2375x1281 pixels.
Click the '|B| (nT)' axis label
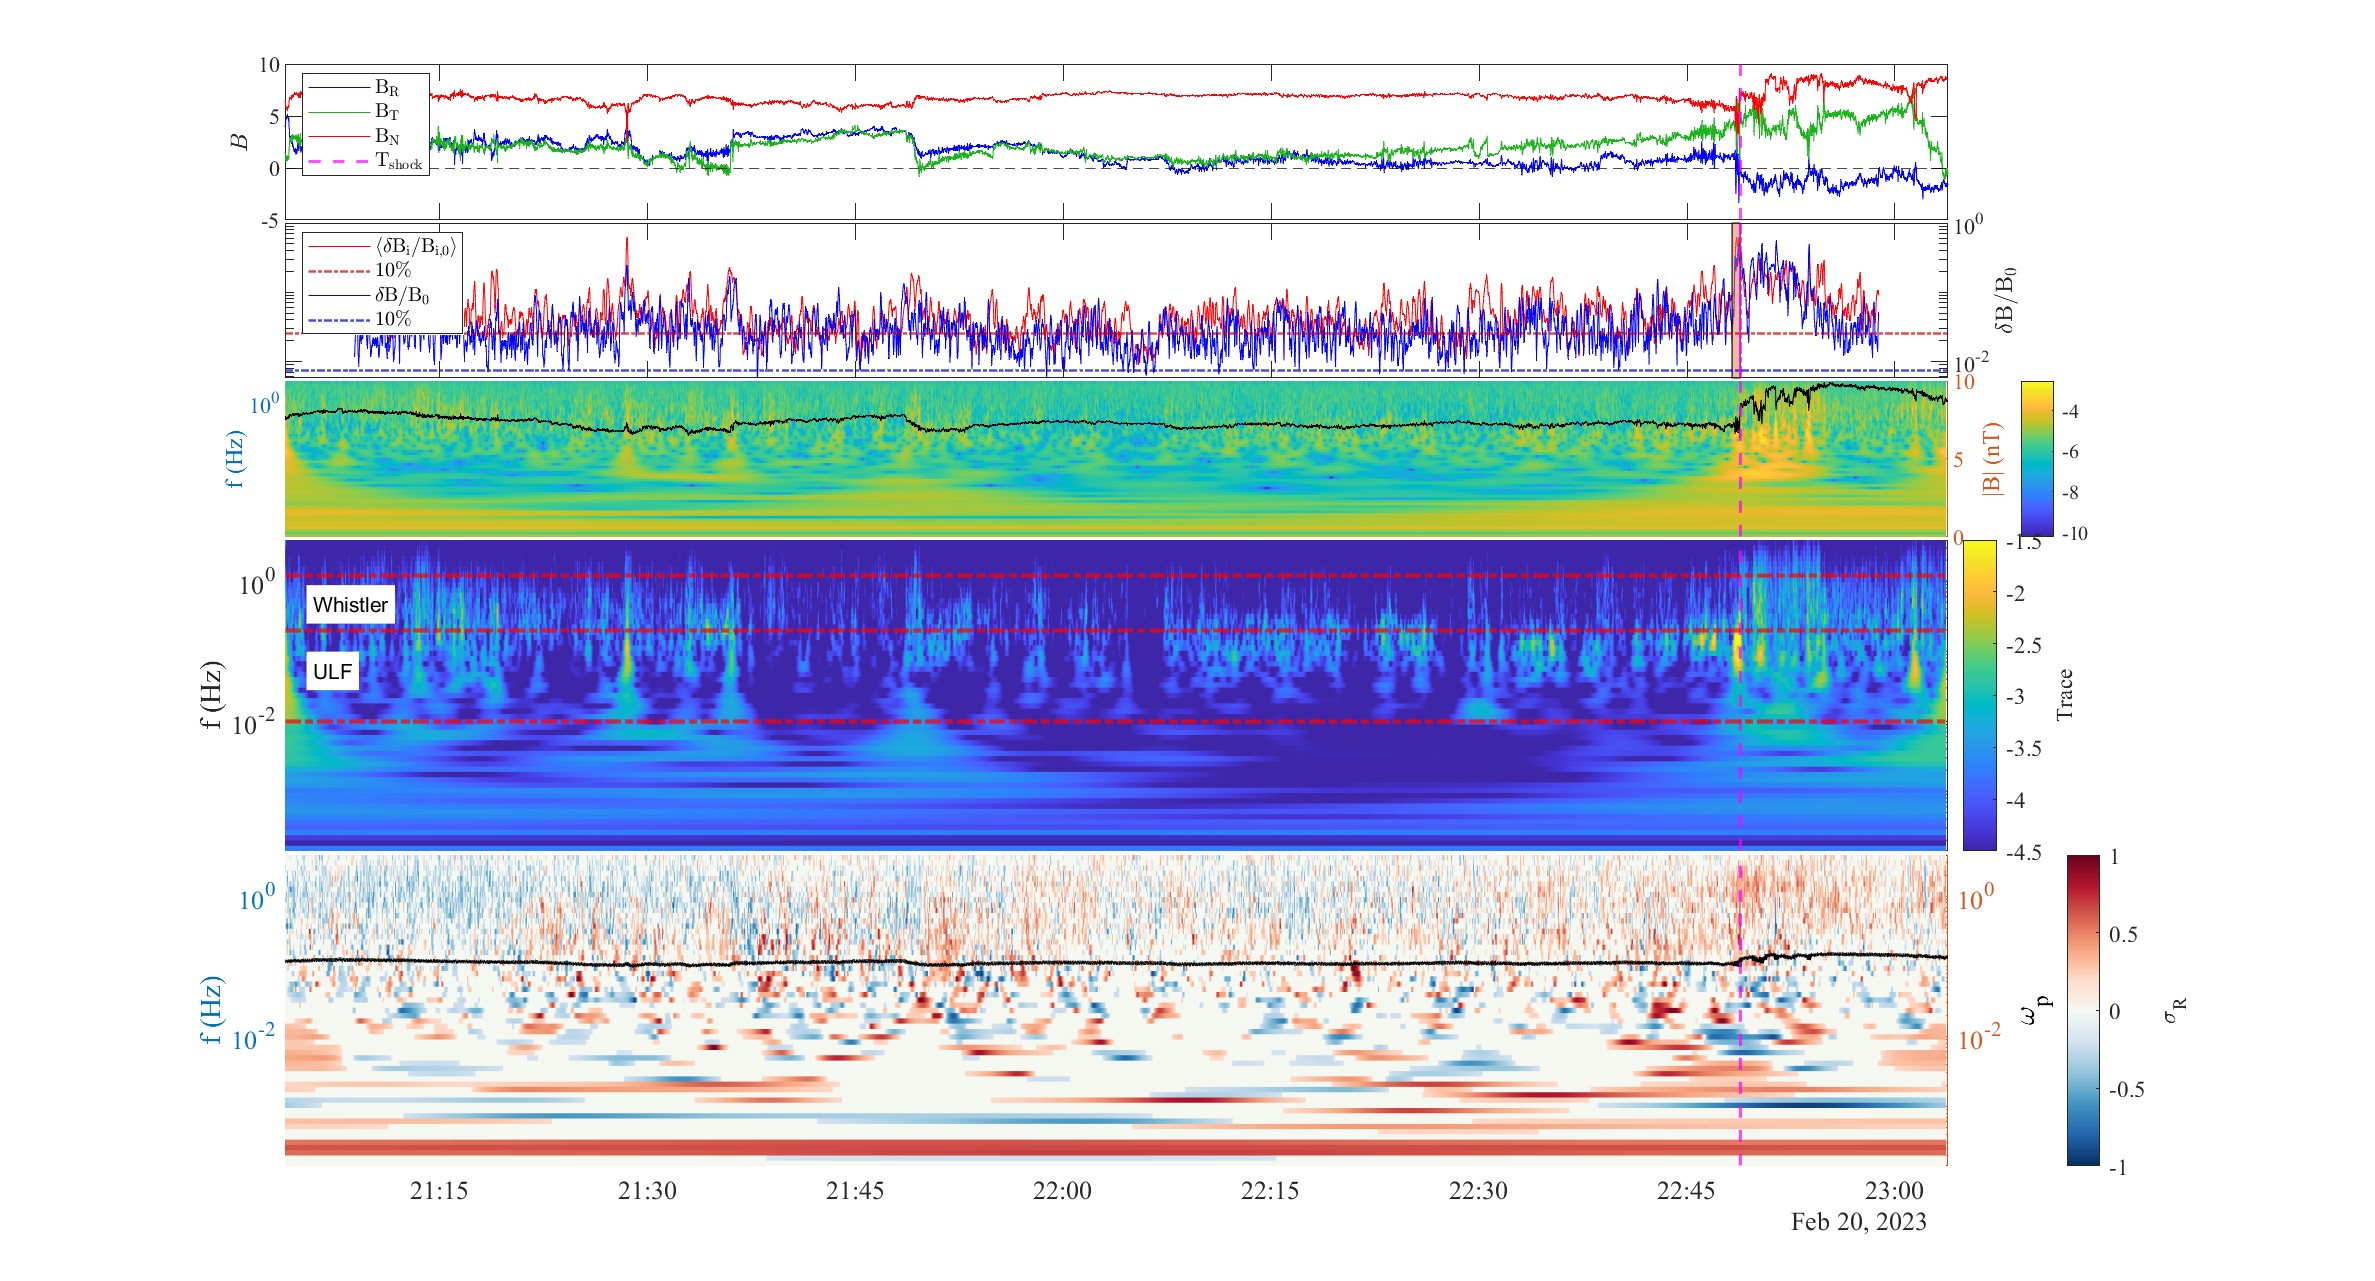coord(1992,458)
